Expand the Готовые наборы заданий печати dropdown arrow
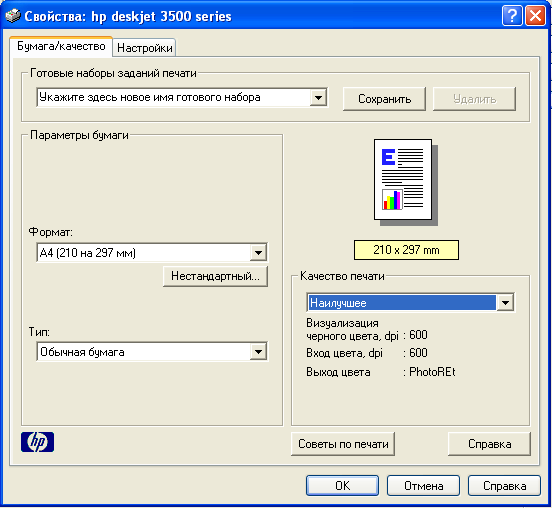The image size is (552, 508). pyautogui.click(x=318, y=98)
